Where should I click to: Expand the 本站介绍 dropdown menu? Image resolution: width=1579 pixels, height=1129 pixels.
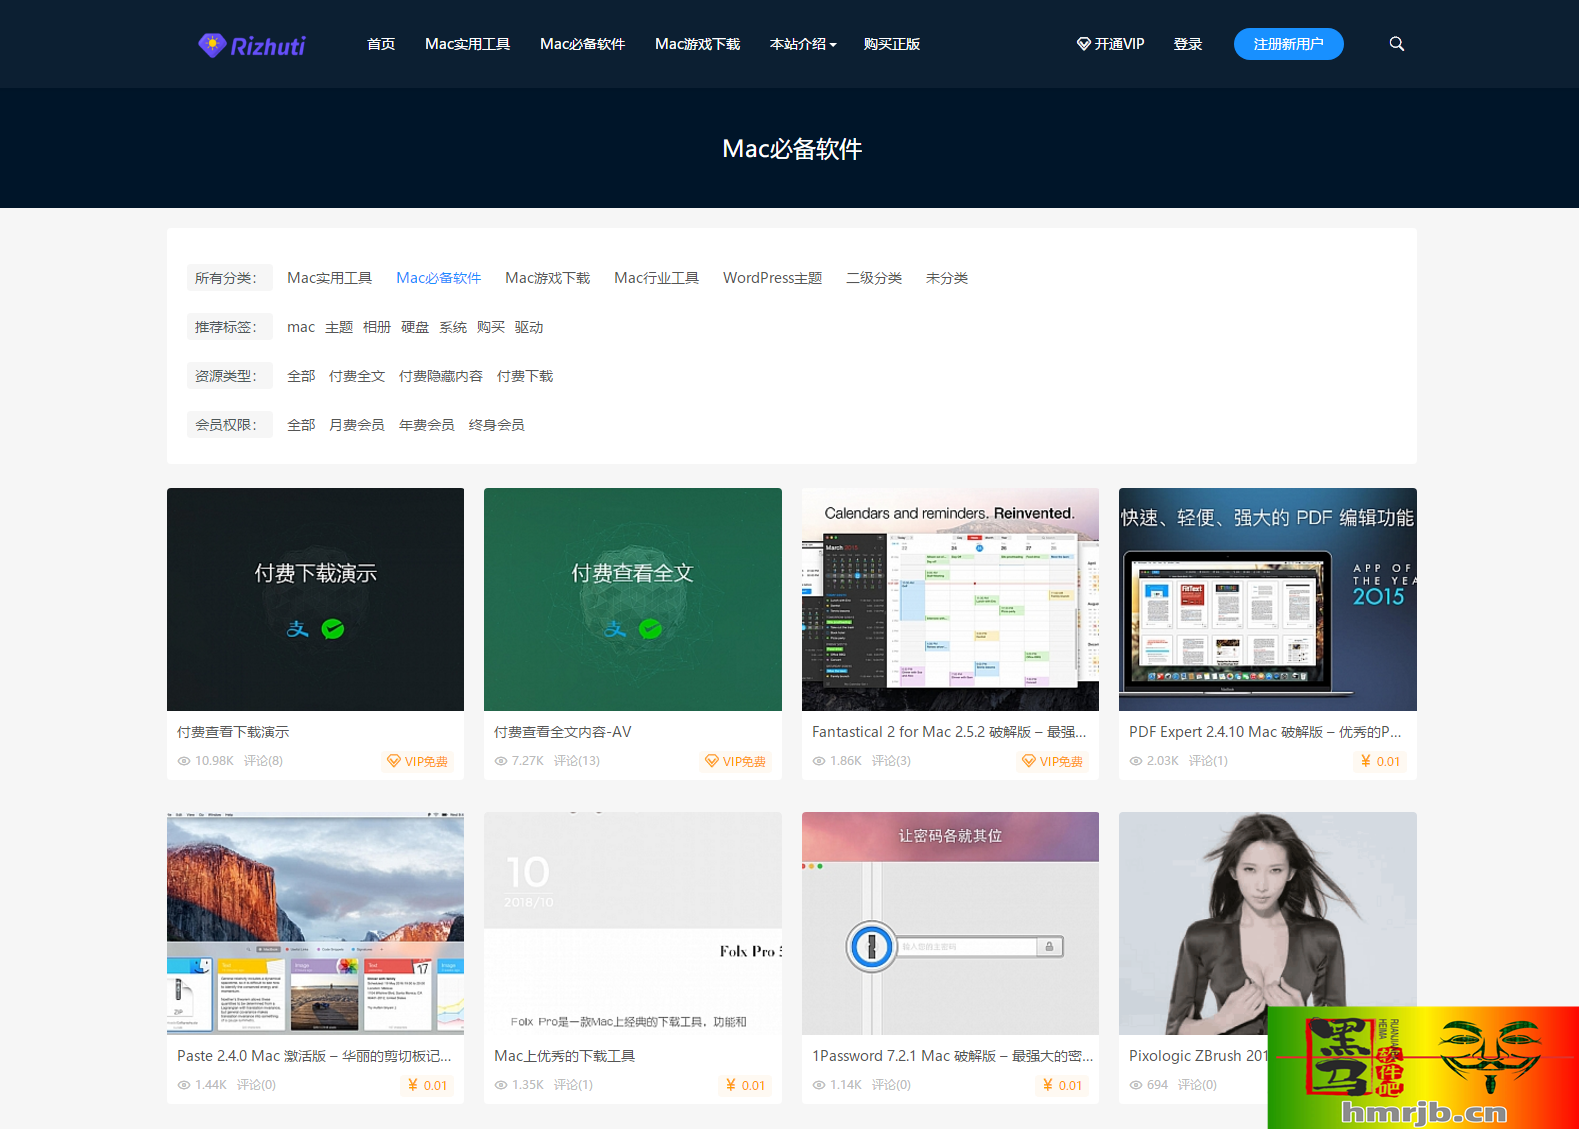click(803, 44)
